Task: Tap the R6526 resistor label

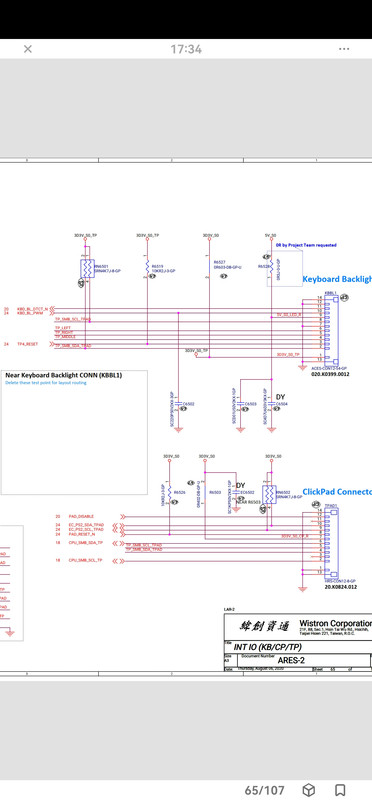Action: pos(179,493)
